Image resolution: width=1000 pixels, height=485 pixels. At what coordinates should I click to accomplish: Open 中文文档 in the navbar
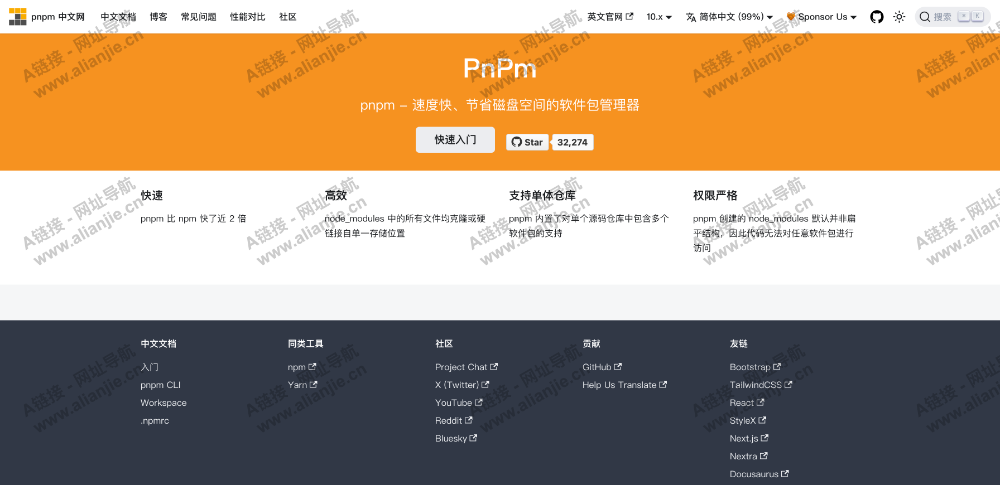click(118, 17)
